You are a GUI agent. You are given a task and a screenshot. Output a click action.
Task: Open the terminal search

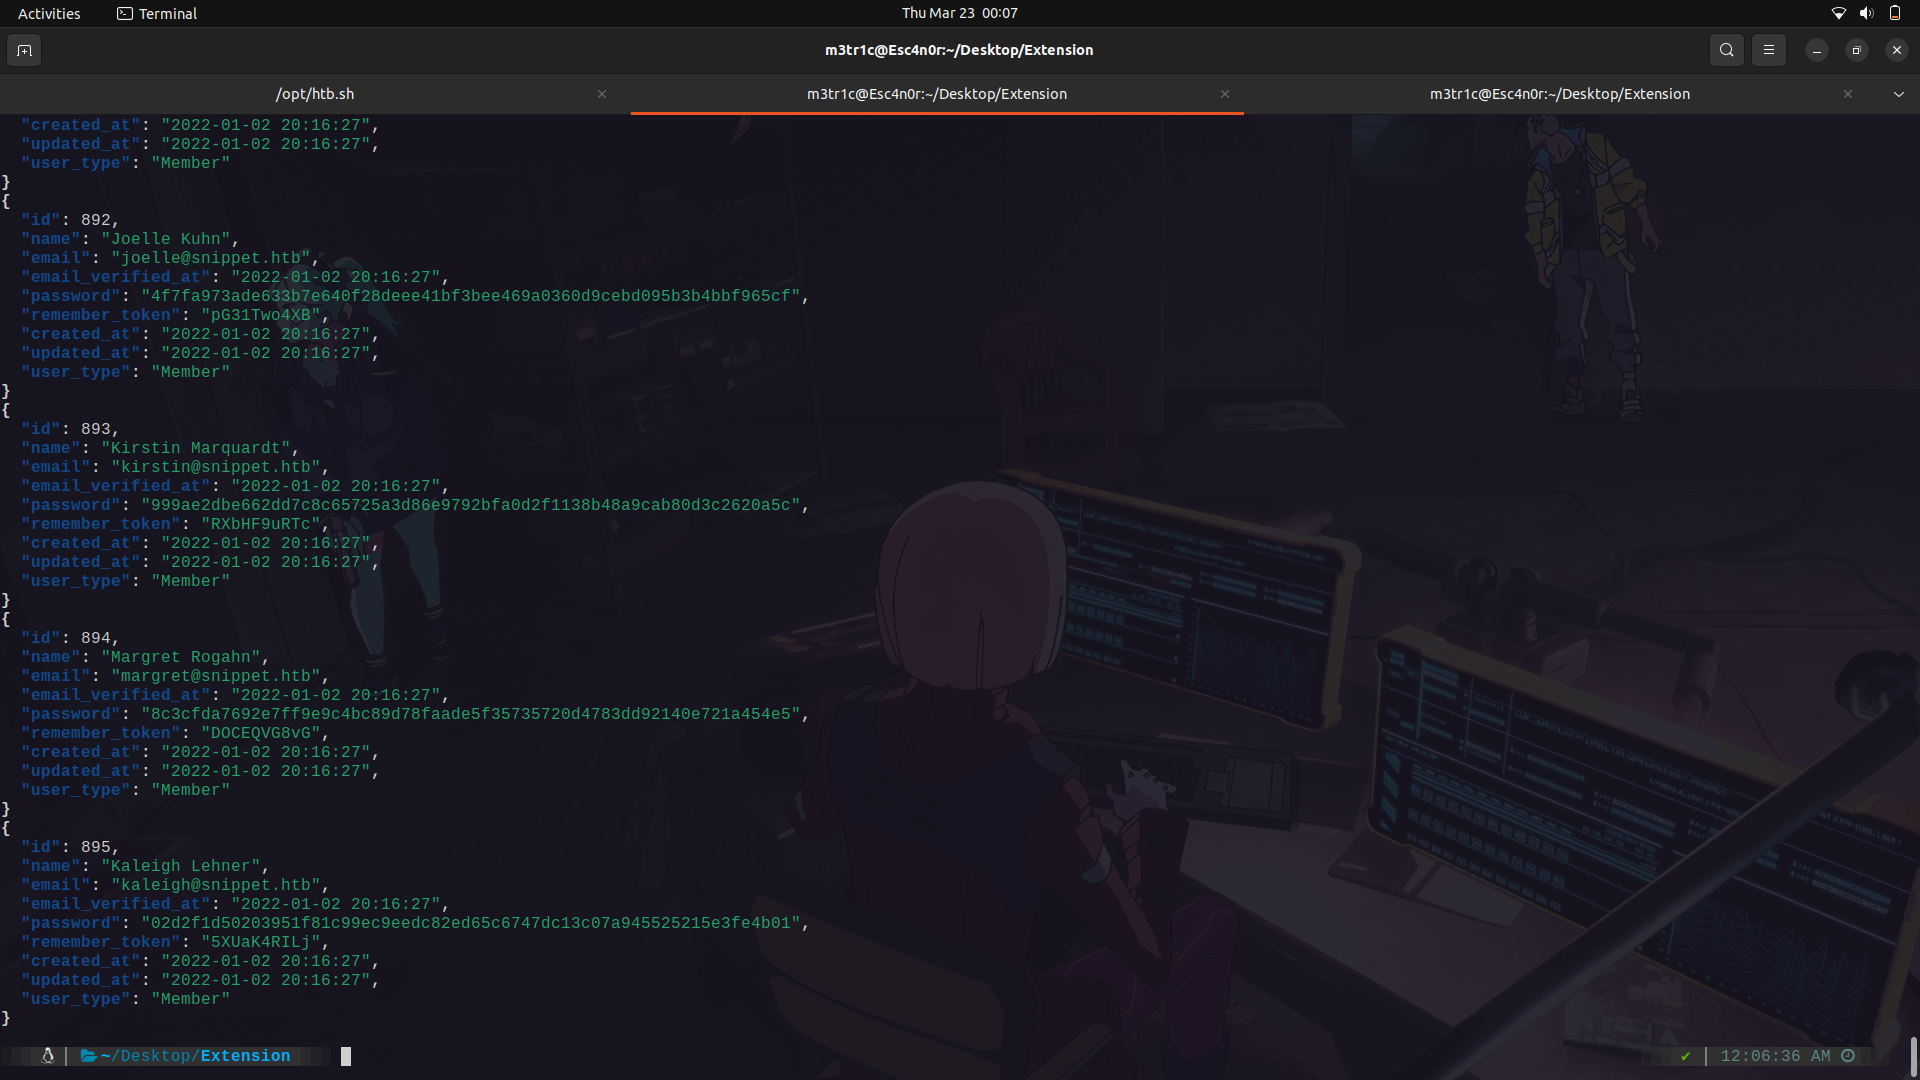click(x=1726, y=50)
